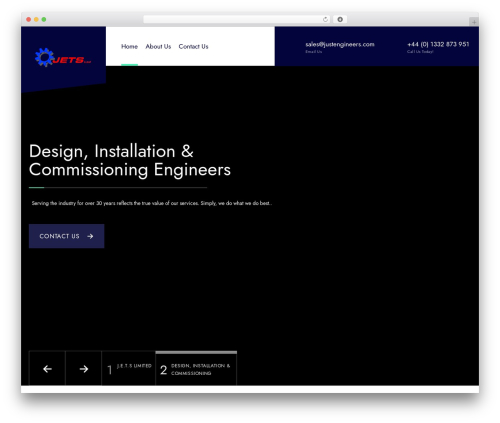Minimize the window with yellow button

(36, 19)
